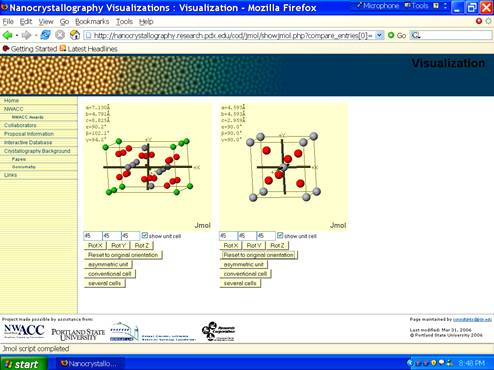494x370 pixels.
Task: Open the Bookmarks menu
Action: pos(92,22)
